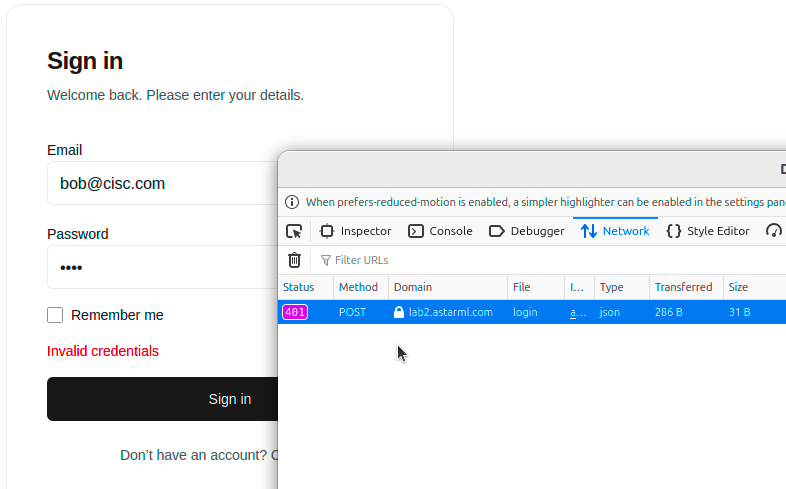Click the lock icon beside lab2.astarml.com
786x489 pixels.
[399, 312]
